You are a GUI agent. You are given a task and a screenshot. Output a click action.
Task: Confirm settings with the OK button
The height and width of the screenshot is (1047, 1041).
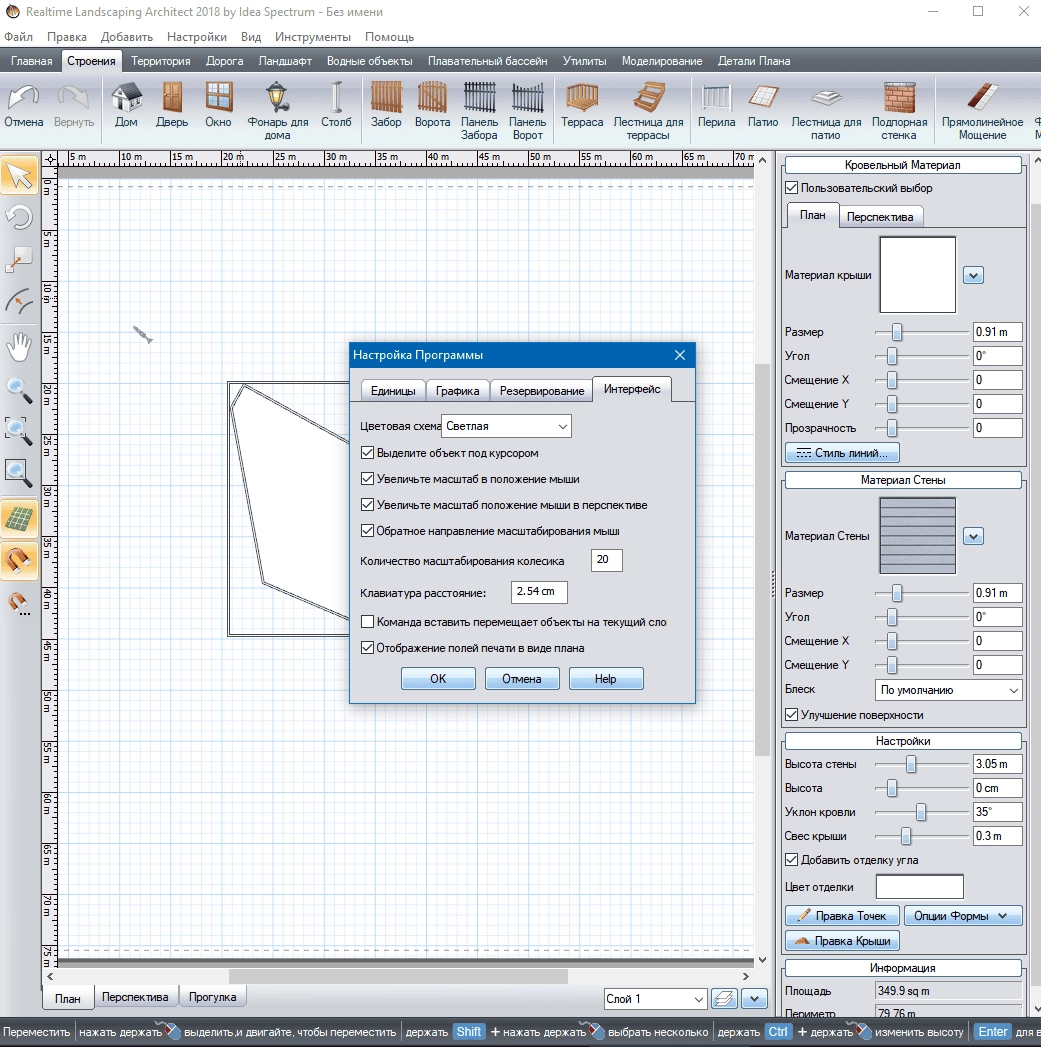[x=438, y=678]
